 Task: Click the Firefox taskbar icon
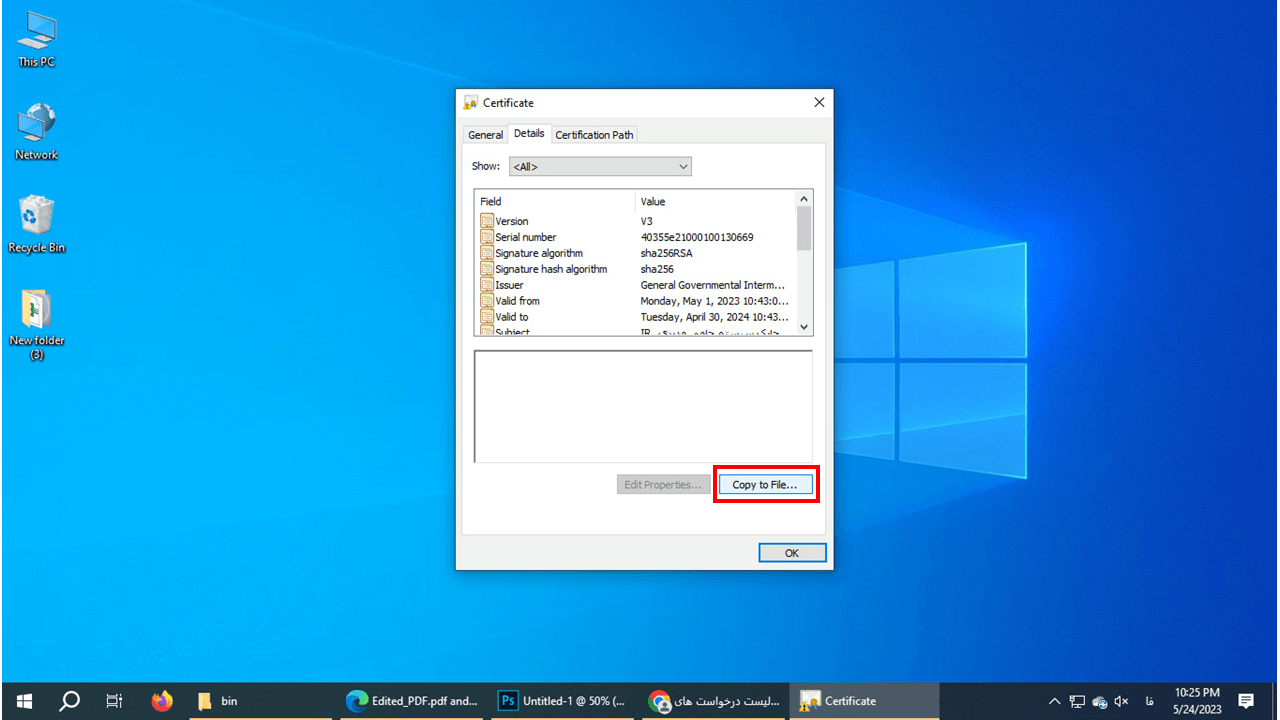pos(162,701)
